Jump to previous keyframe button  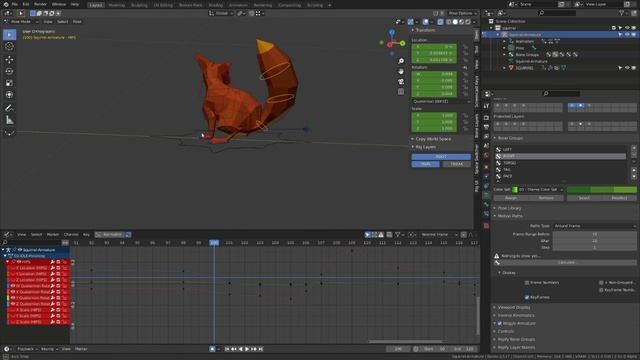(233, 349)
